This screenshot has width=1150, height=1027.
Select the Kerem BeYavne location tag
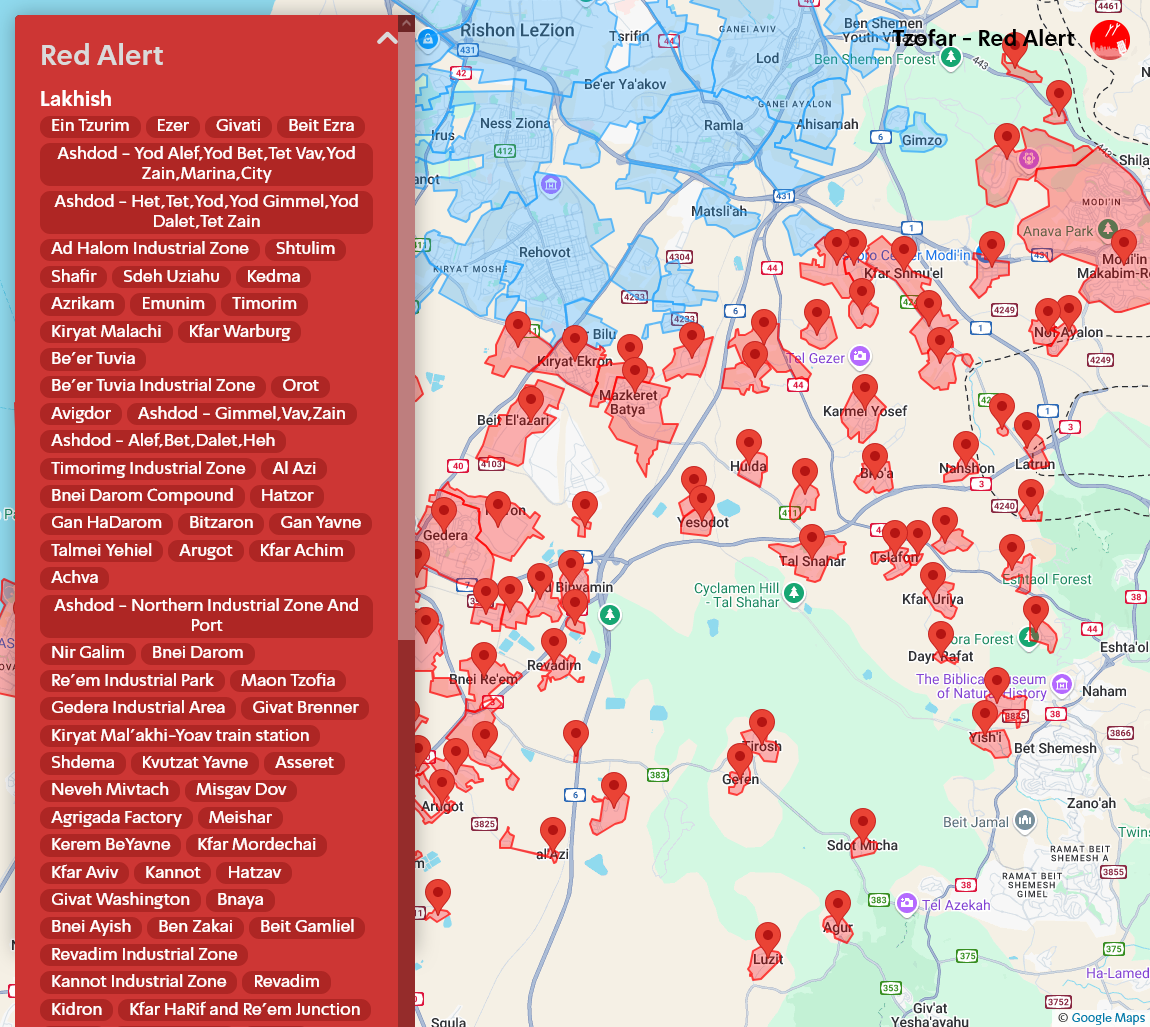[x=111, y=845]
